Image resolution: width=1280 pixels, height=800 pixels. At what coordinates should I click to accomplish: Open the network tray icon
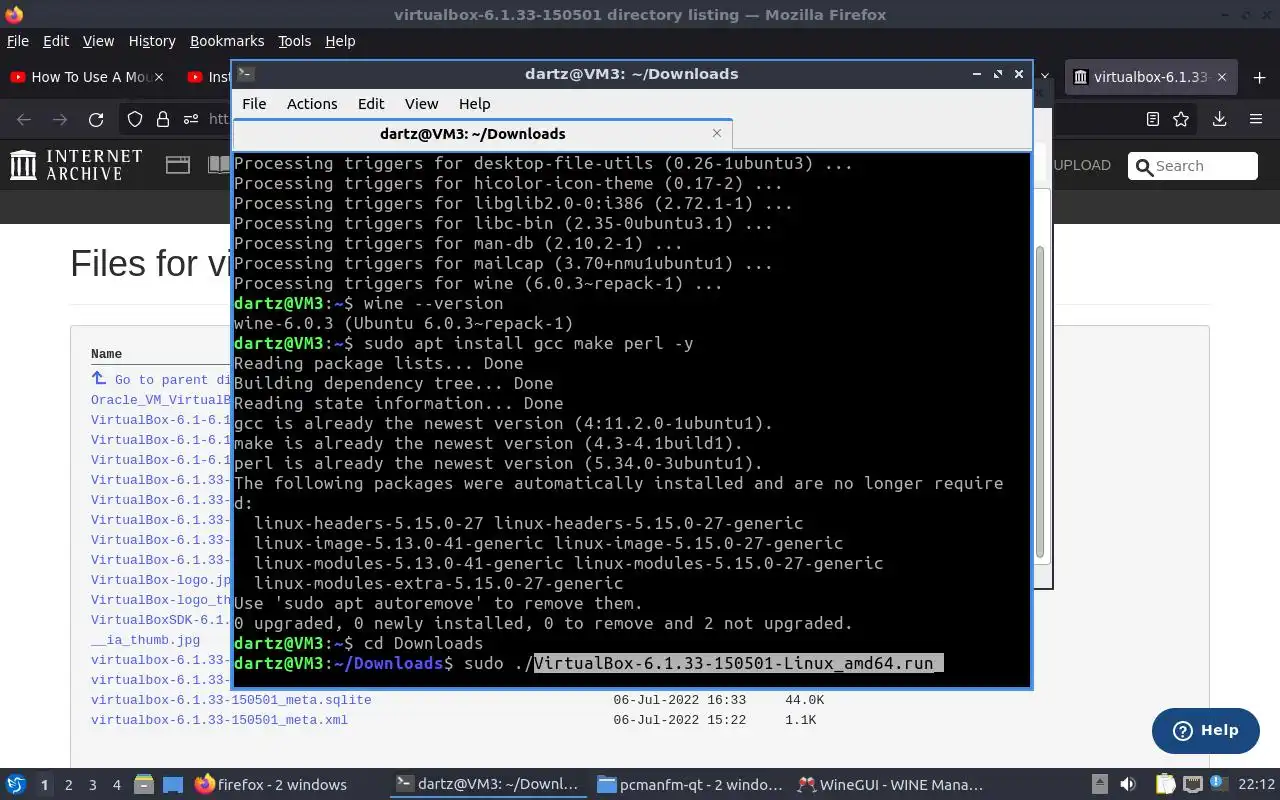click(1193, 785)
